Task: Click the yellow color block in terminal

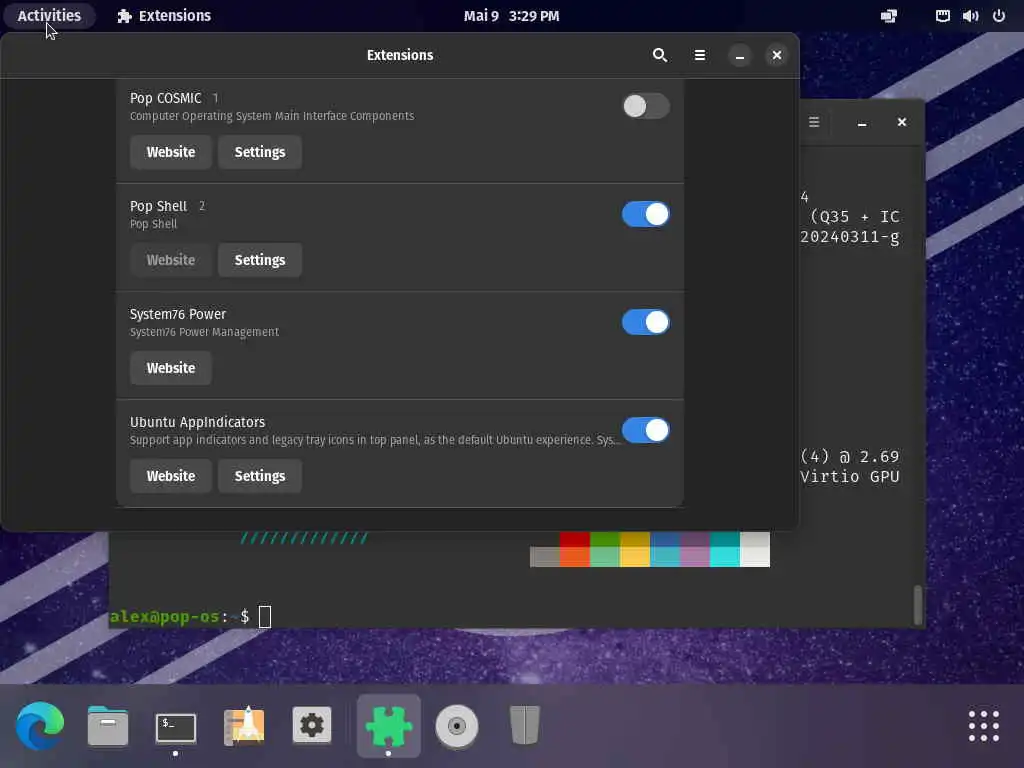Action: [635, 557]
